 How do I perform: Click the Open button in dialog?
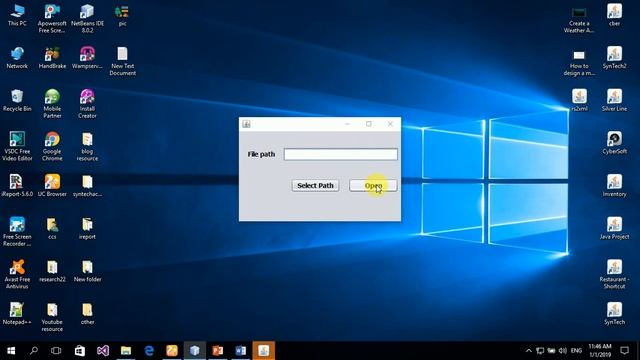tap(373, 185)
